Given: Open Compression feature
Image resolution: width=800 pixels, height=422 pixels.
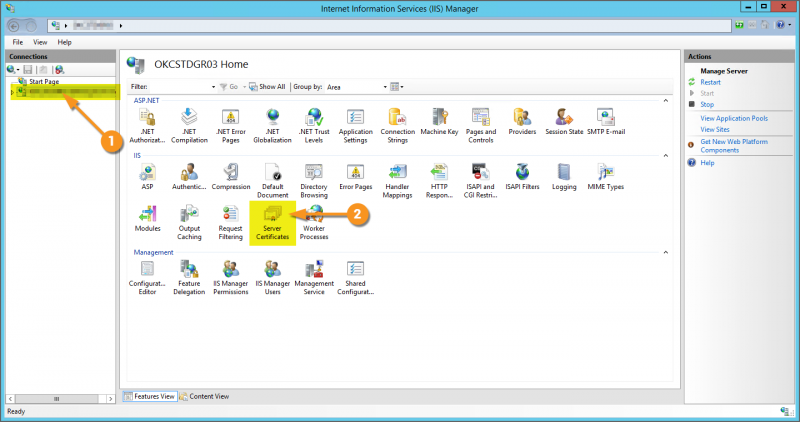Looking at the screenshot, I should tap(231, 177).
